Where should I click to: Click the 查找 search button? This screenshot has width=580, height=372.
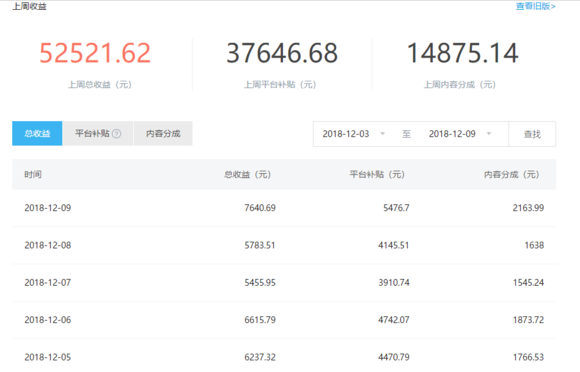click(x=532, y=134)
